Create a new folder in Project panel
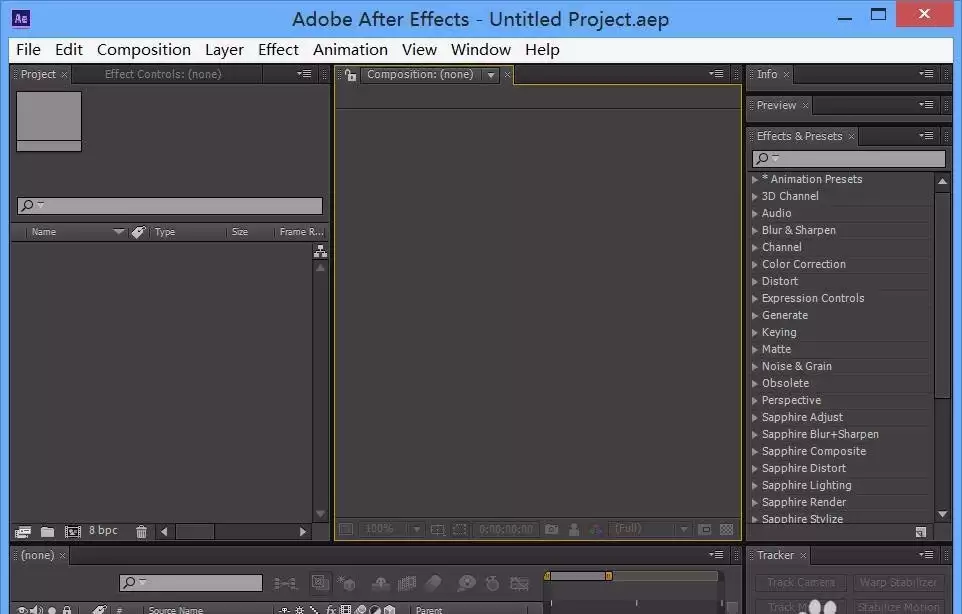This screenshot has height=614, width=962. (x=47, y=532)
